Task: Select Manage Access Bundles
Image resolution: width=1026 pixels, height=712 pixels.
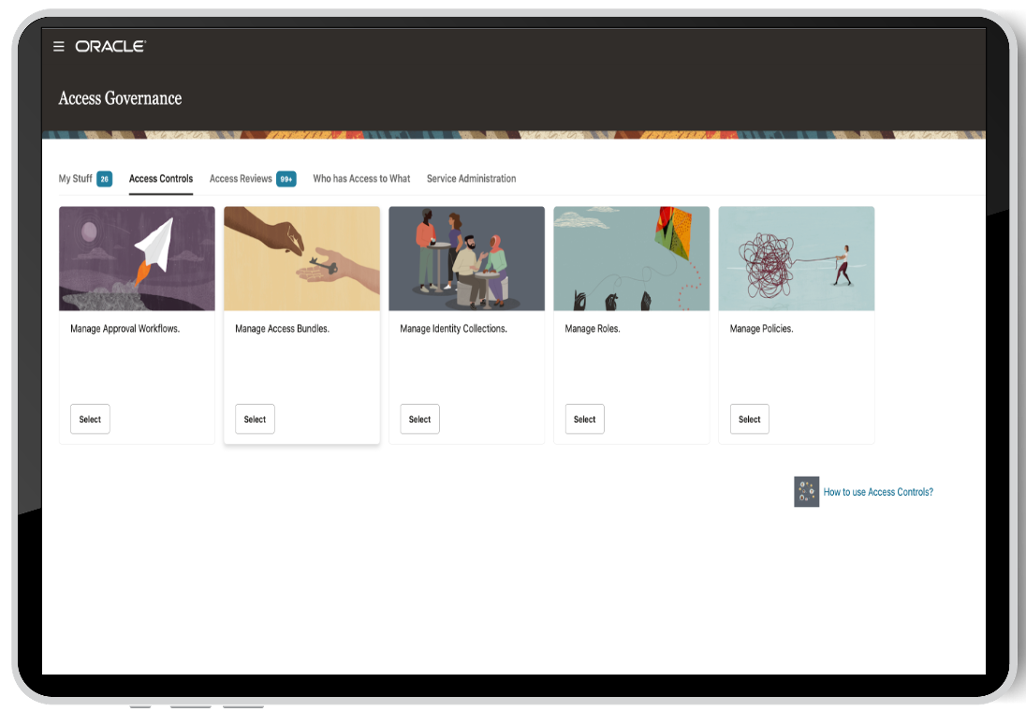Action: click(x=254, y=419)
